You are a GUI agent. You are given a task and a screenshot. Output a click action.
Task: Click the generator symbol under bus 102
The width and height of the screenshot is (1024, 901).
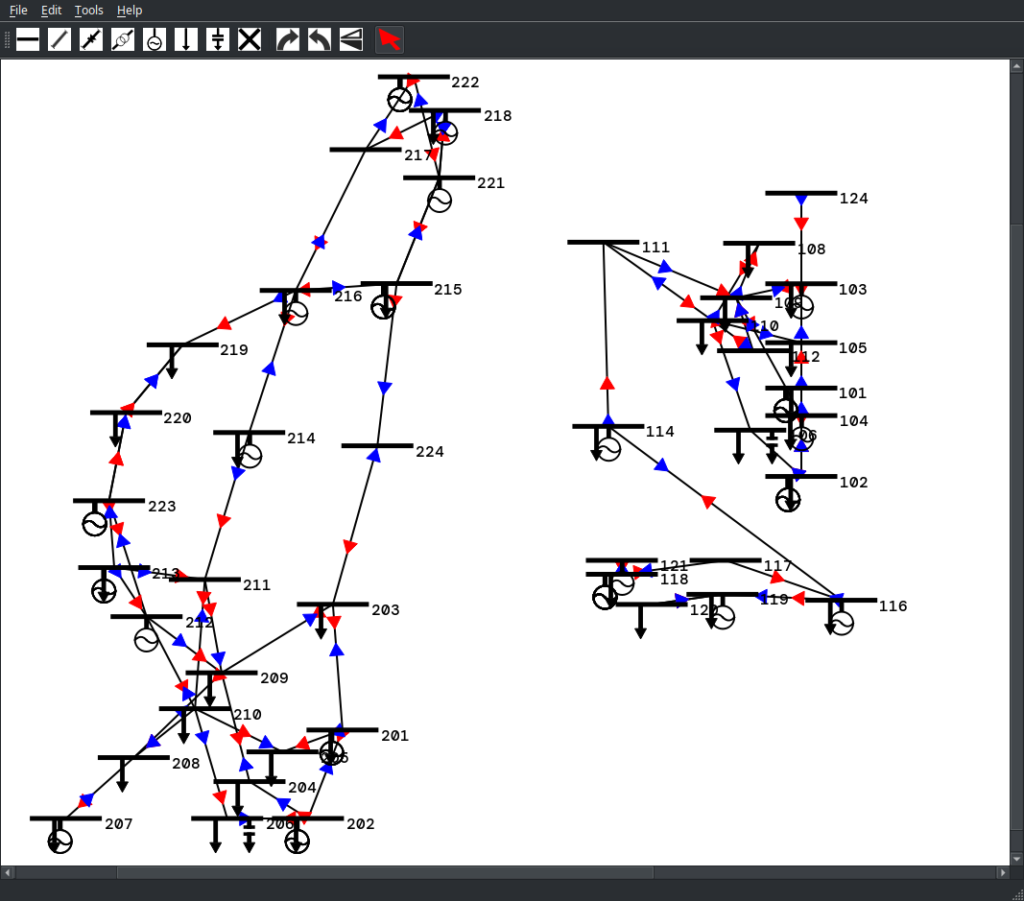coord(788,499)
